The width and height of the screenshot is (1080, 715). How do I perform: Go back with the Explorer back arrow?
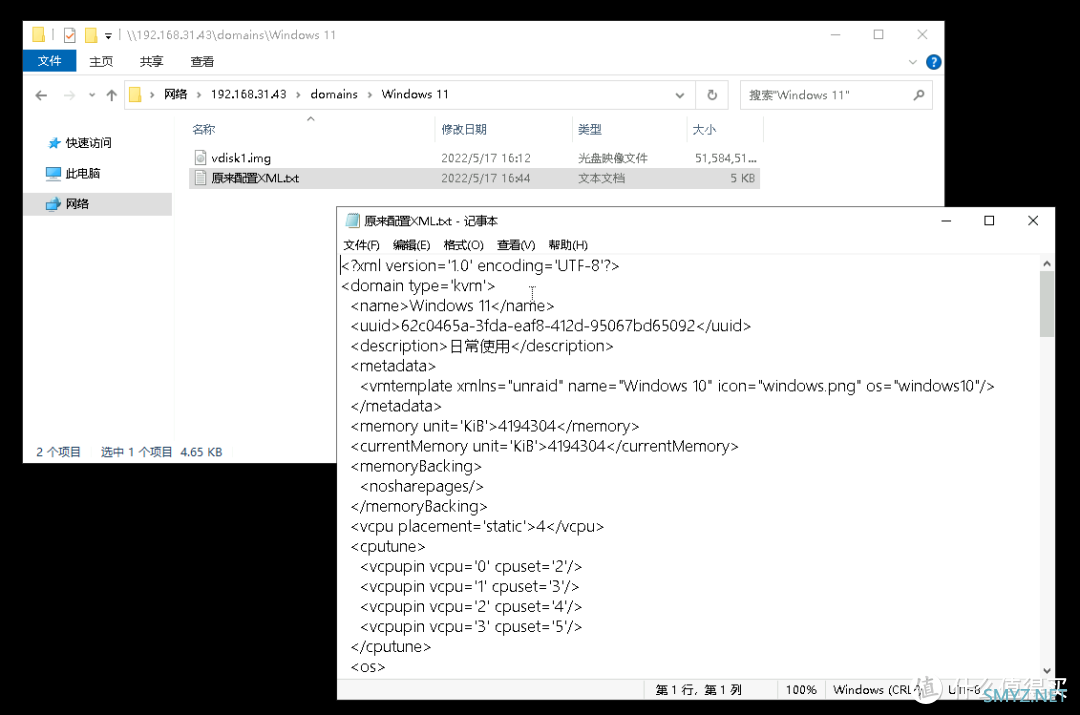[41, 95]
